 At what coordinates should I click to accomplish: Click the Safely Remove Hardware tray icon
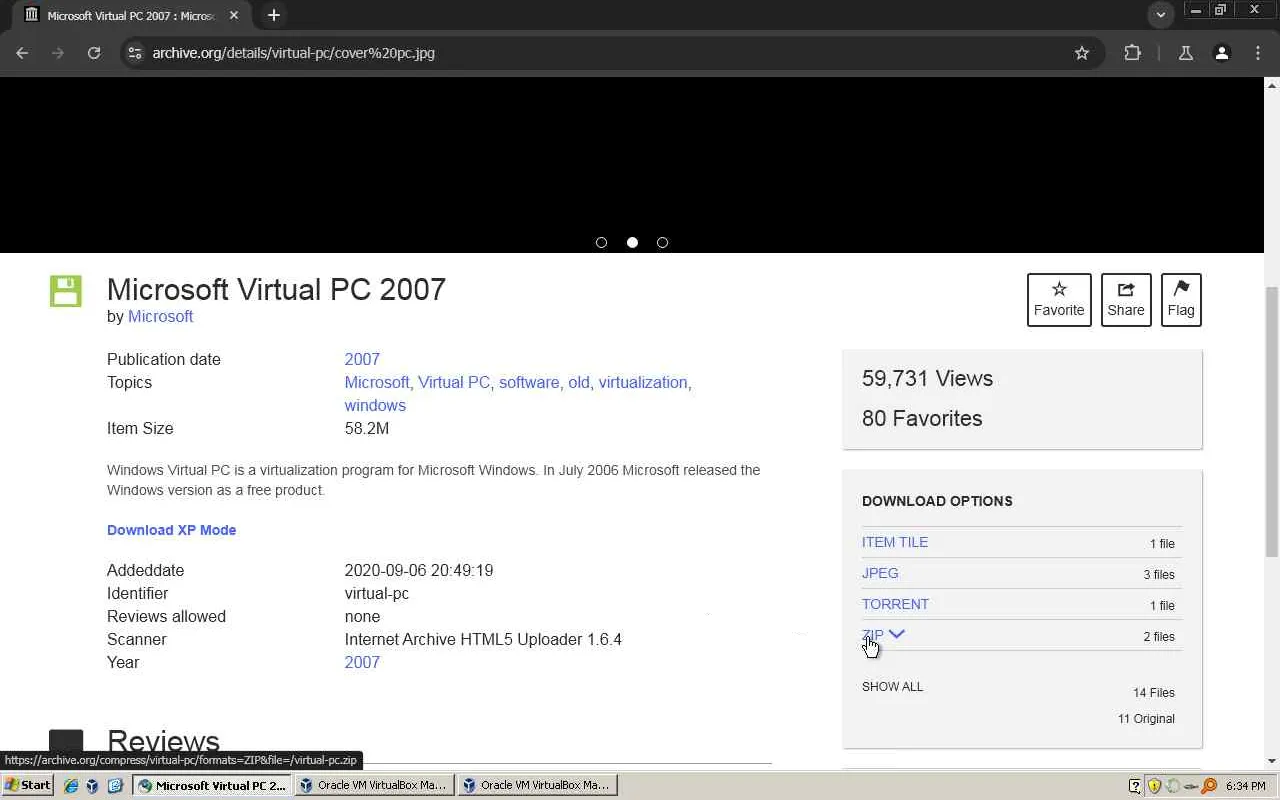(1191, 786)
